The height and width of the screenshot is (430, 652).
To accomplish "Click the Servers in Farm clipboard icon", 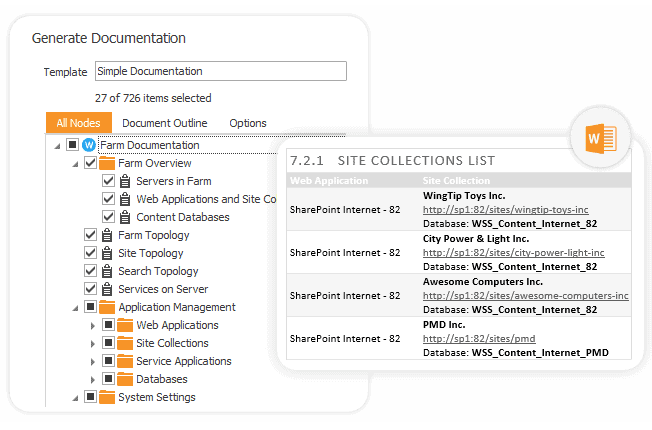I will [125, 182].
